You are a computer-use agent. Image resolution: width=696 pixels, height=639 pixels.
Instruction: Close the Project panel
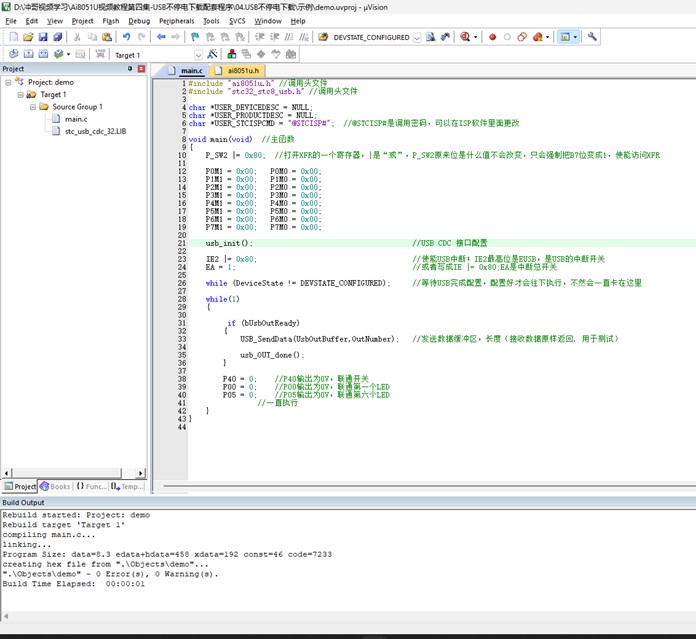pyautogui.click(x=141, y=69)
